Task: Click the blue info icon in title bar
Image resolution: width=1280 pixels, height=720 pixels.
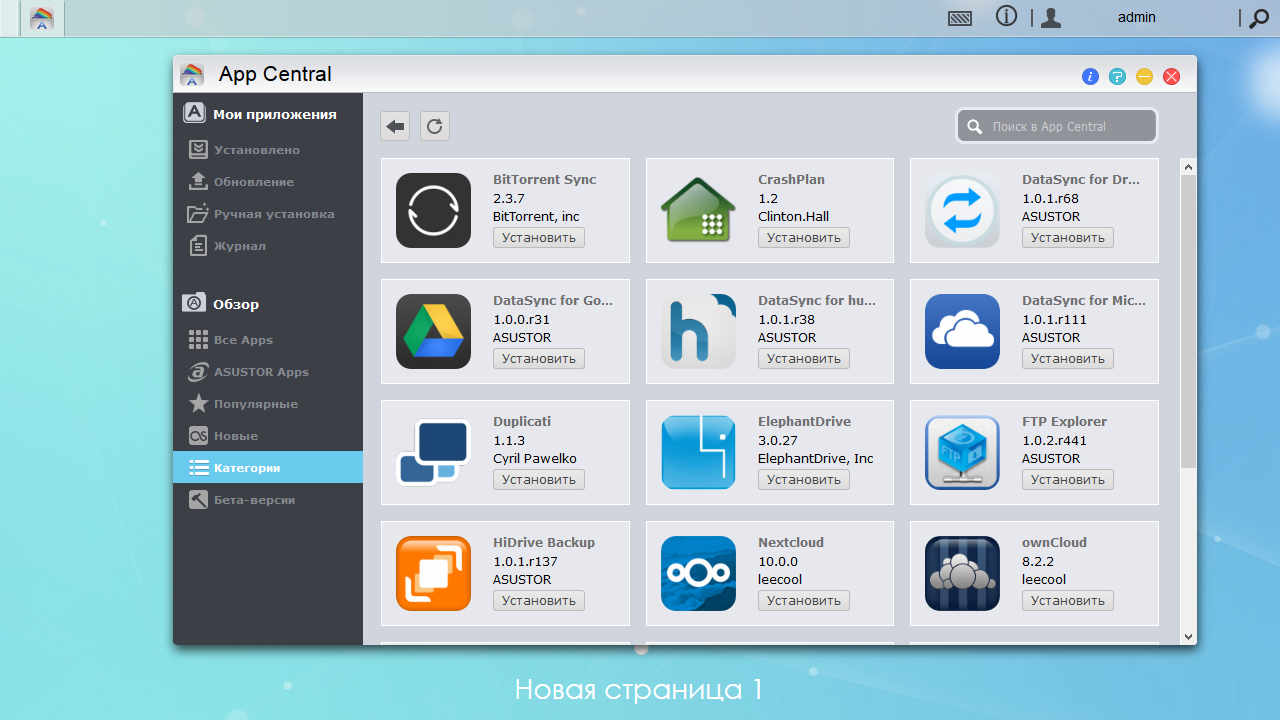Action: pos(1090,77)
